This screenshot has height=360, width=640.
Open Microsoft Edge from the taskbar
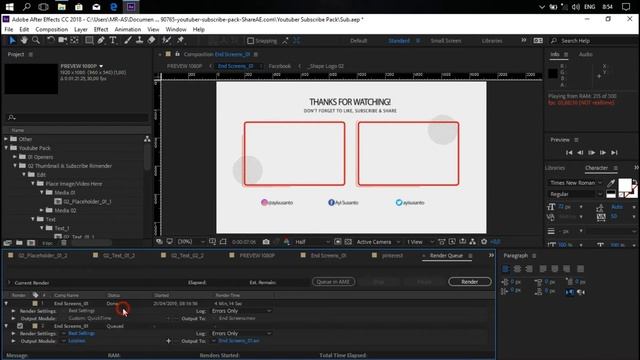[114, 7]
